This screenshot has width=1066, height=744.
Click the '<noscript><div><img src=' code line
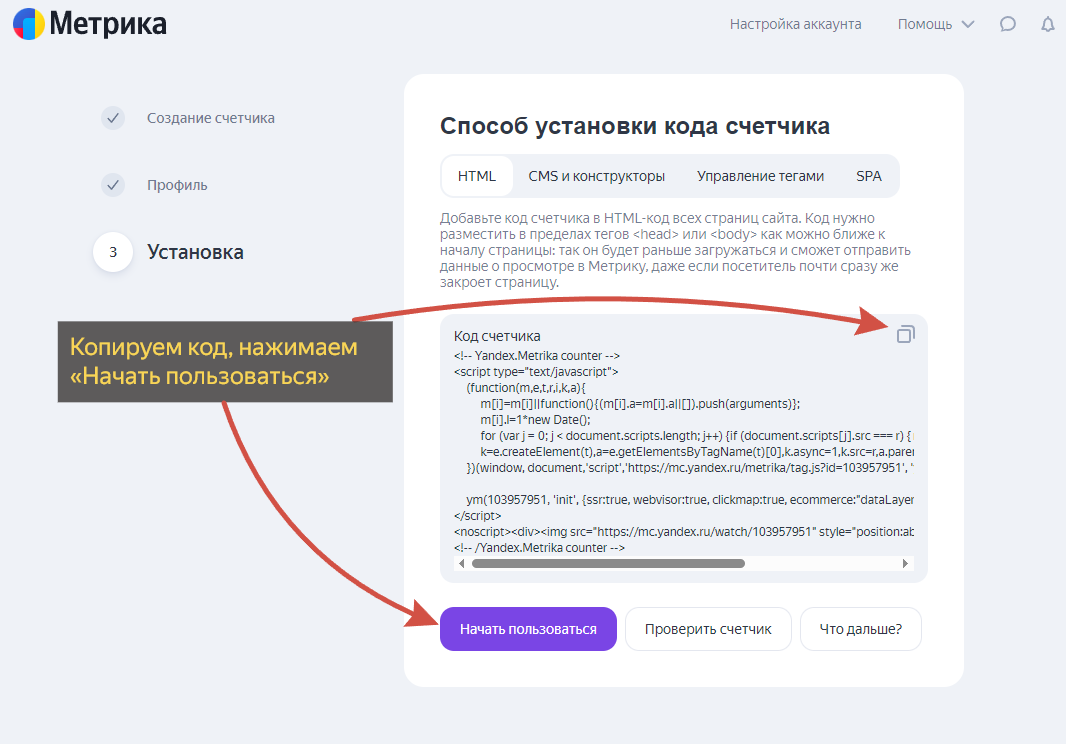tap(683, 532)
